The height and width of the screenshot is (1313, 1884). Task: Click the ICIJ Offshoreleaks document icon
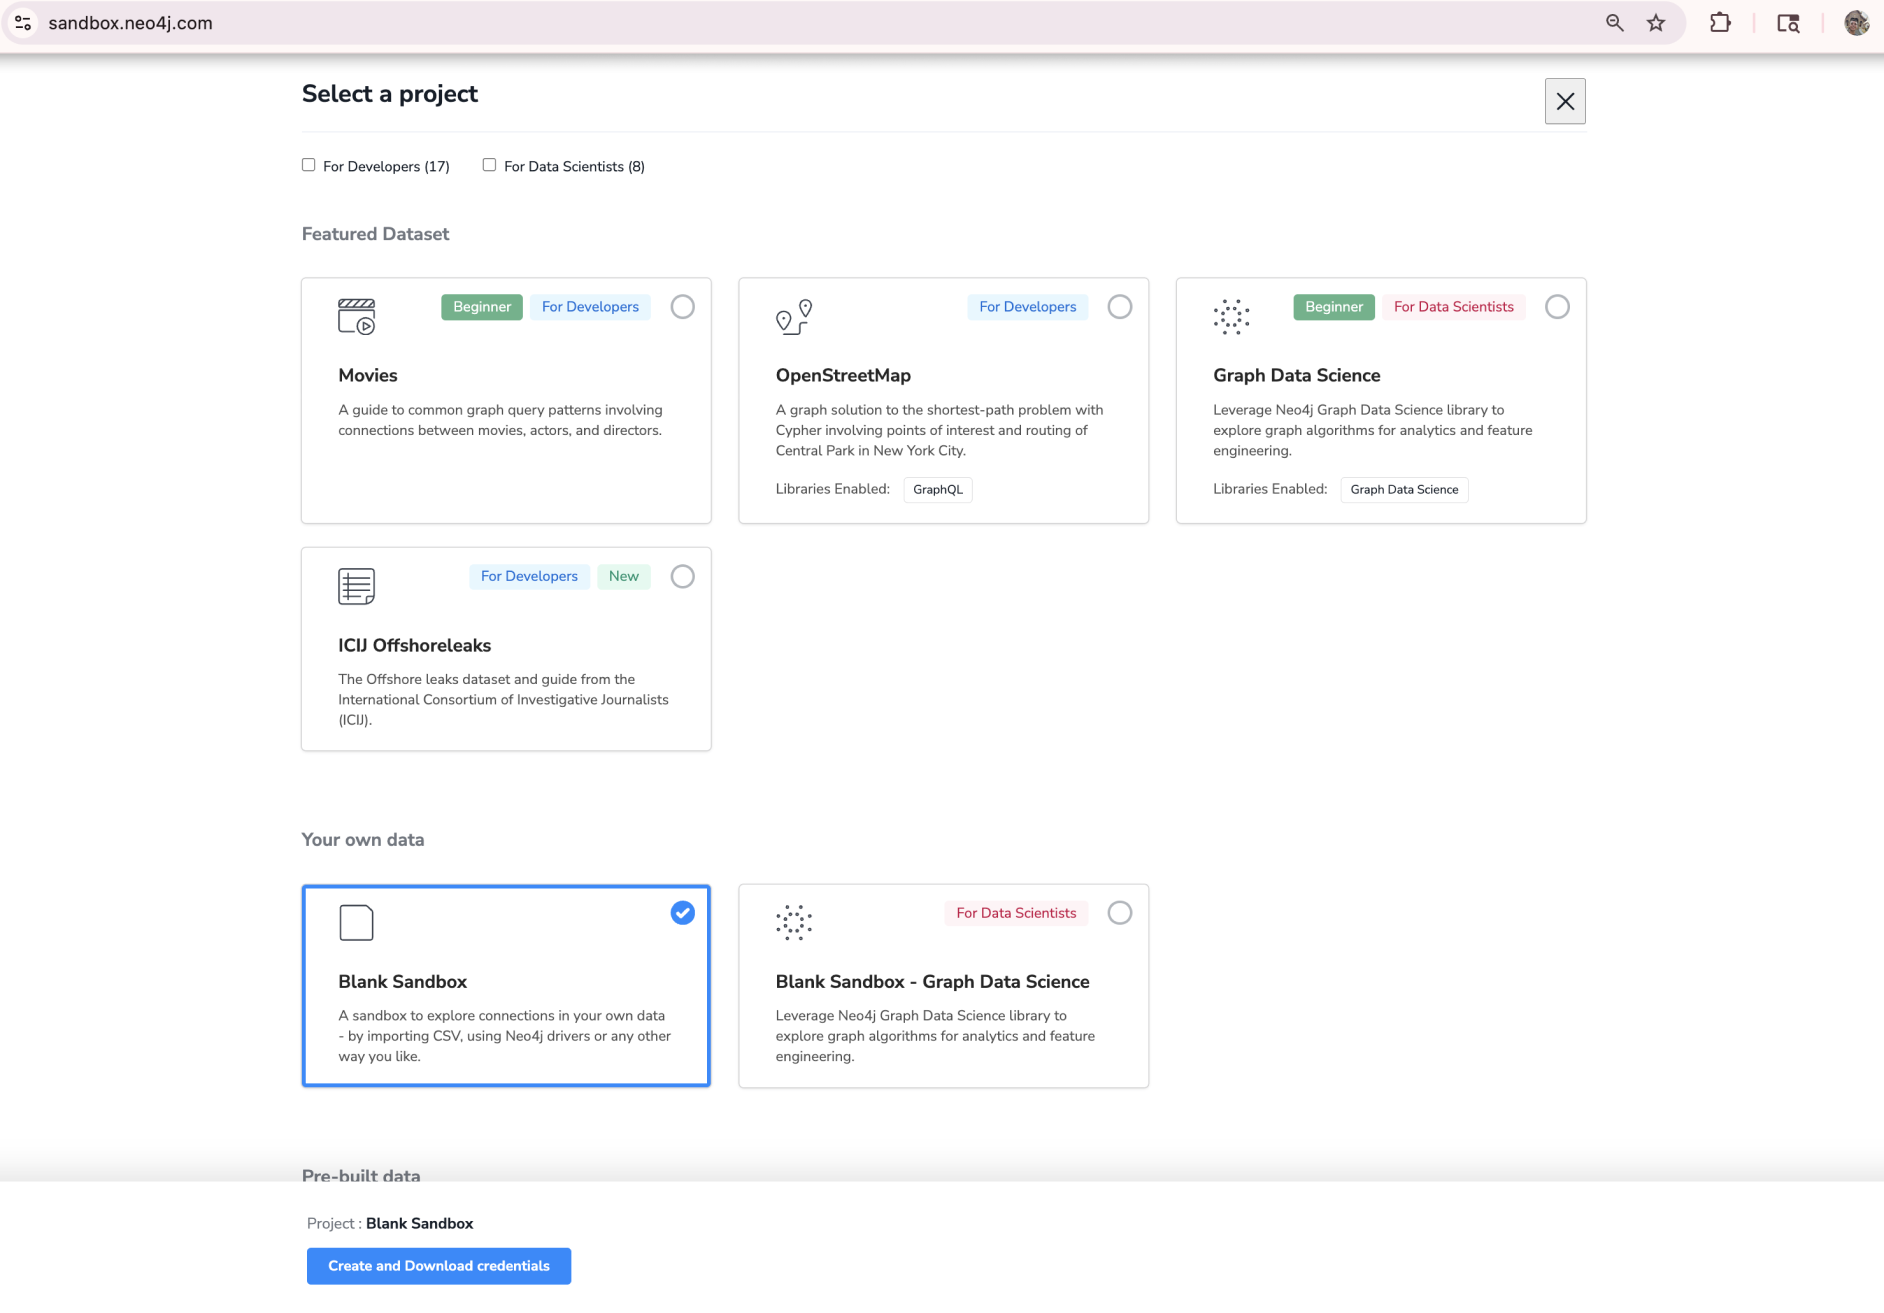click(356, 586)
